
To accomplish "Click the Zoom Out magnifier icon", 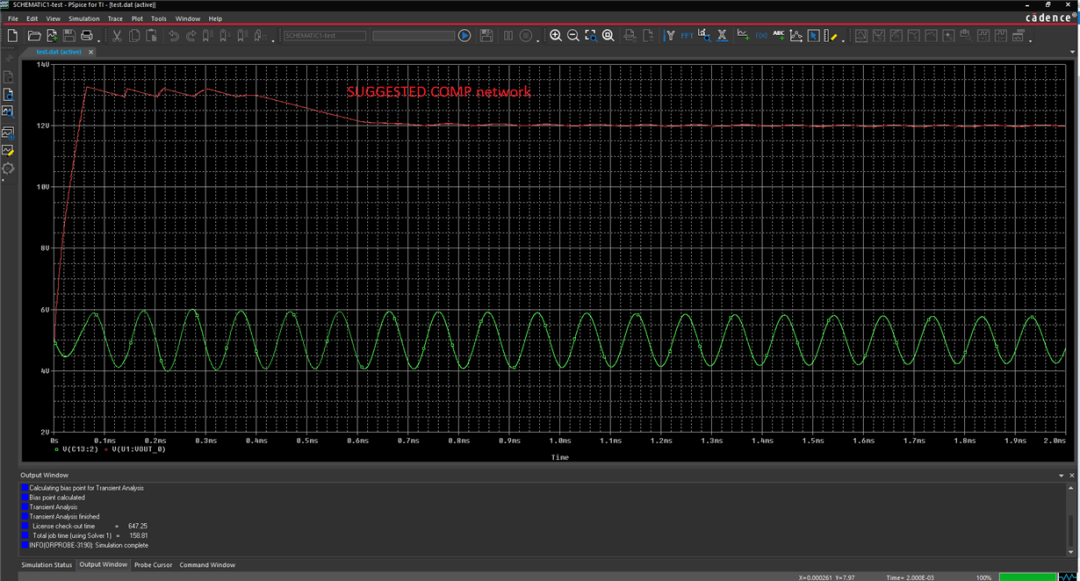I will (573, 35).
